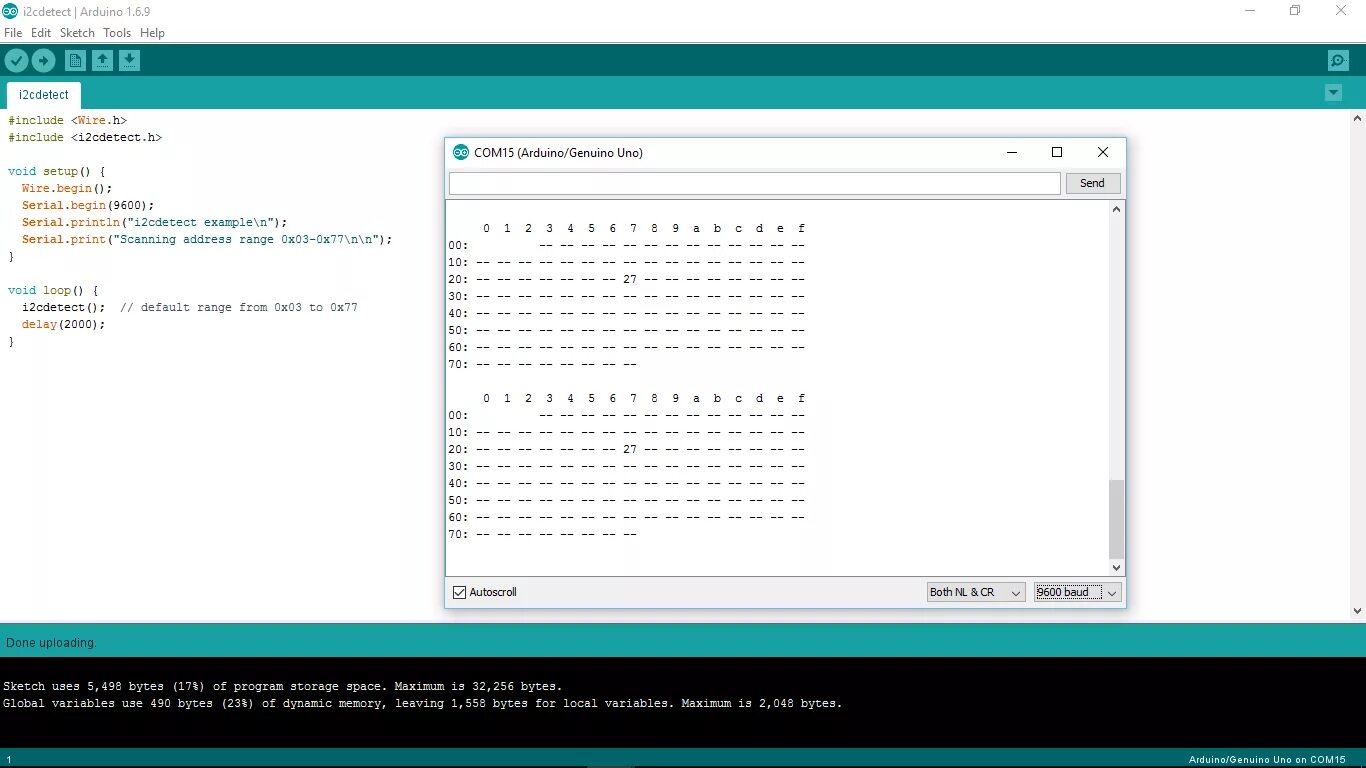Open a sketch with up-arrow icon
Viewport: 1366px width, 768px height.
[x=102, y=61]
